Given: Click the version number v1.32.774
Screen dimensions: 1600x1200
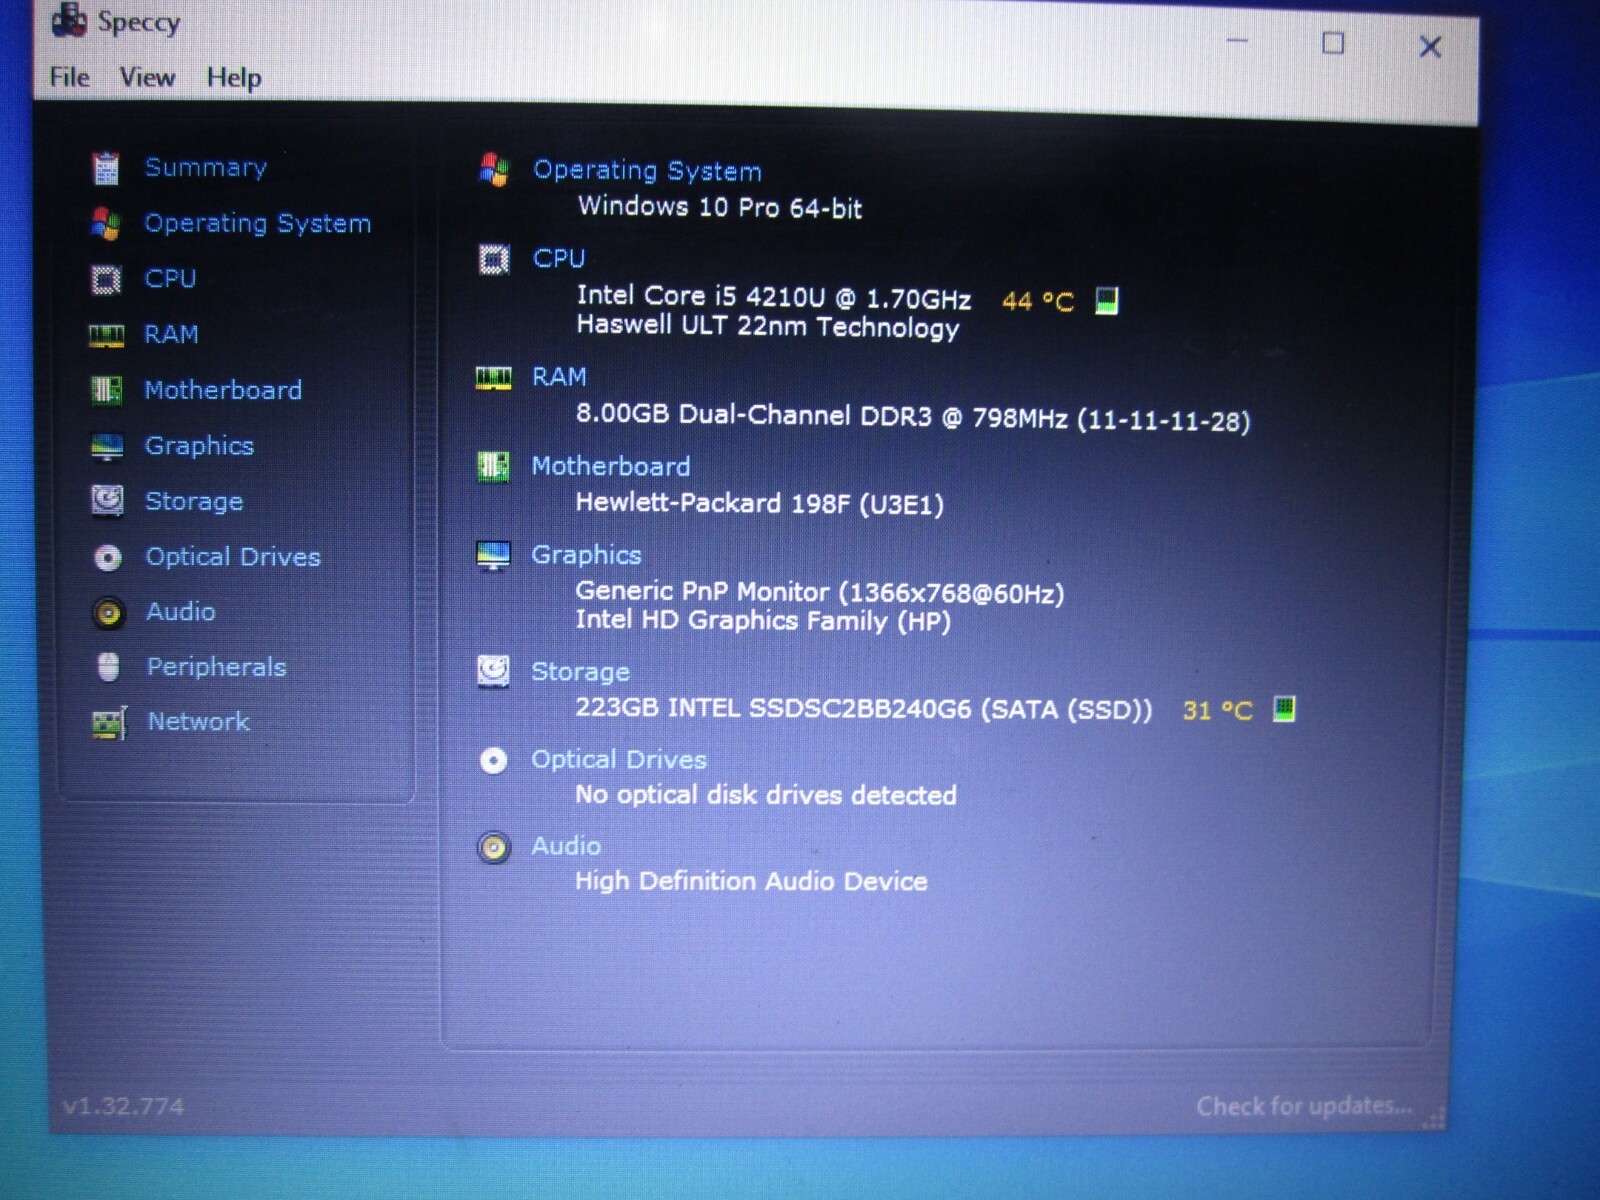Looking at the screenshot, I should [123, 1107].
